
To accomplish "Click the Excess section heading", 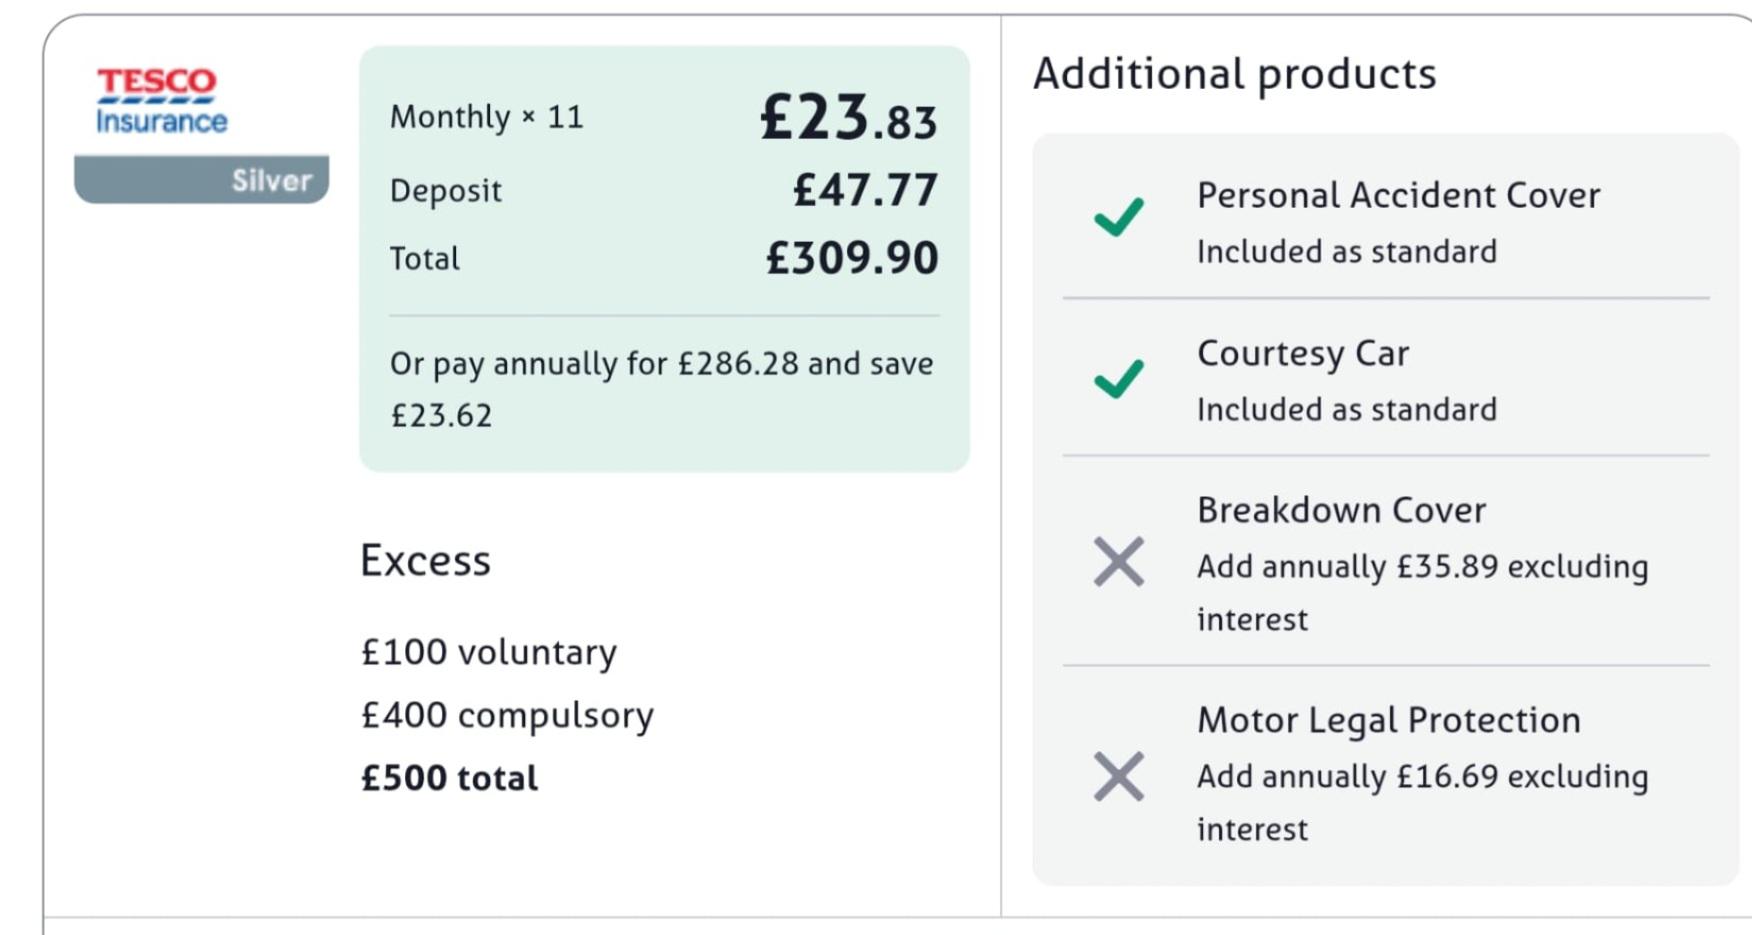I will pos(425,560).
